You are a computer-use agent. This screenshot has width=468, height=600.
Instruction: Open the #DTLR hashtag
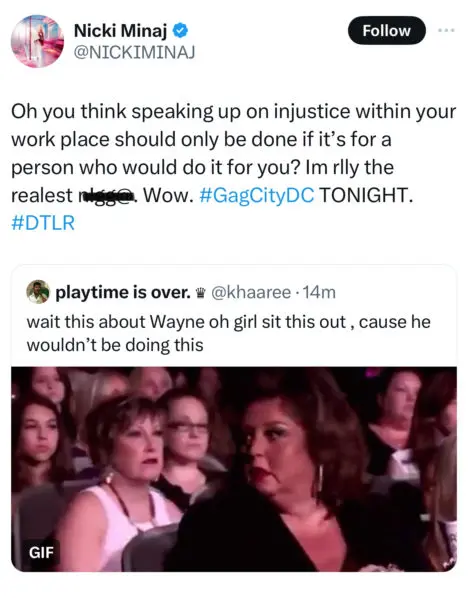tap(43, 223)
